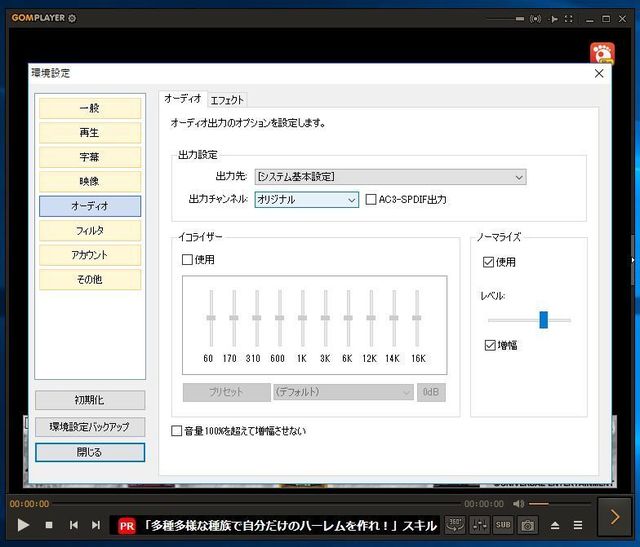Open the control panel equalizer icon
This screenshot has width=640, height=547.
click(479, 525)
